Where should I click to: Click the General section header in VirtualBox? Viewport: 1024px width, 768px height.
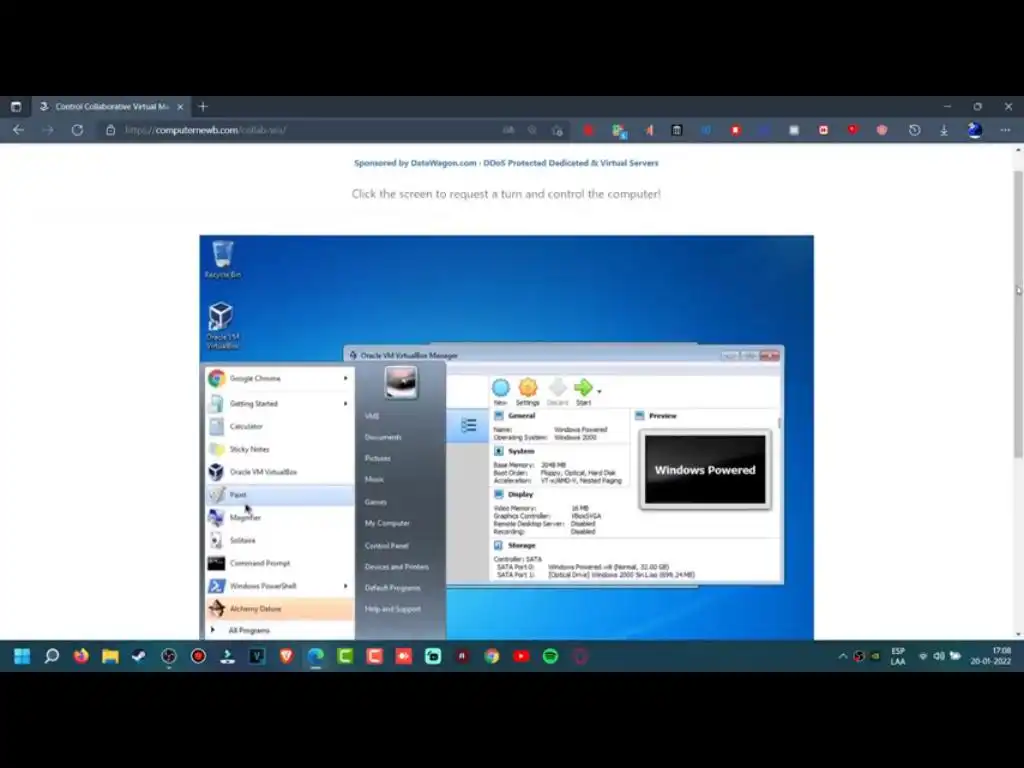(x=521, y=416)
